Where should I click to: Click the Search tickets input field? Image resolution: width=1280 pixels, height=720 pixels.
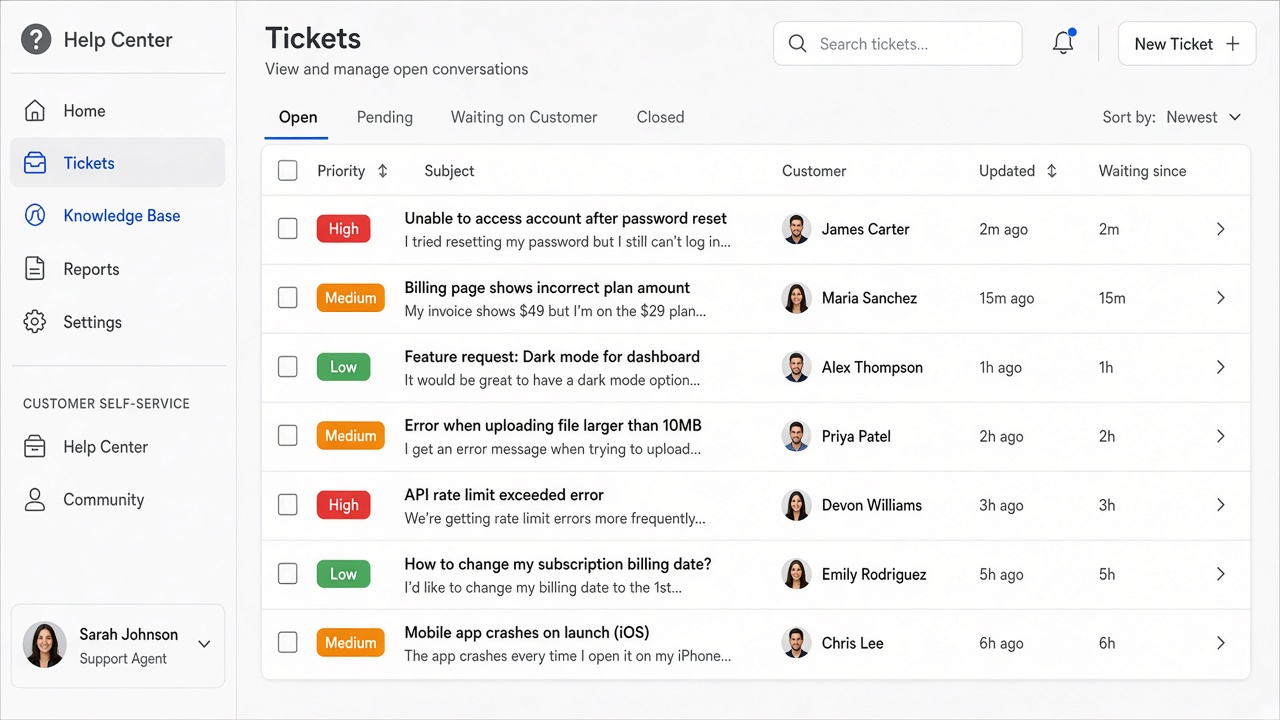(898, 44)
